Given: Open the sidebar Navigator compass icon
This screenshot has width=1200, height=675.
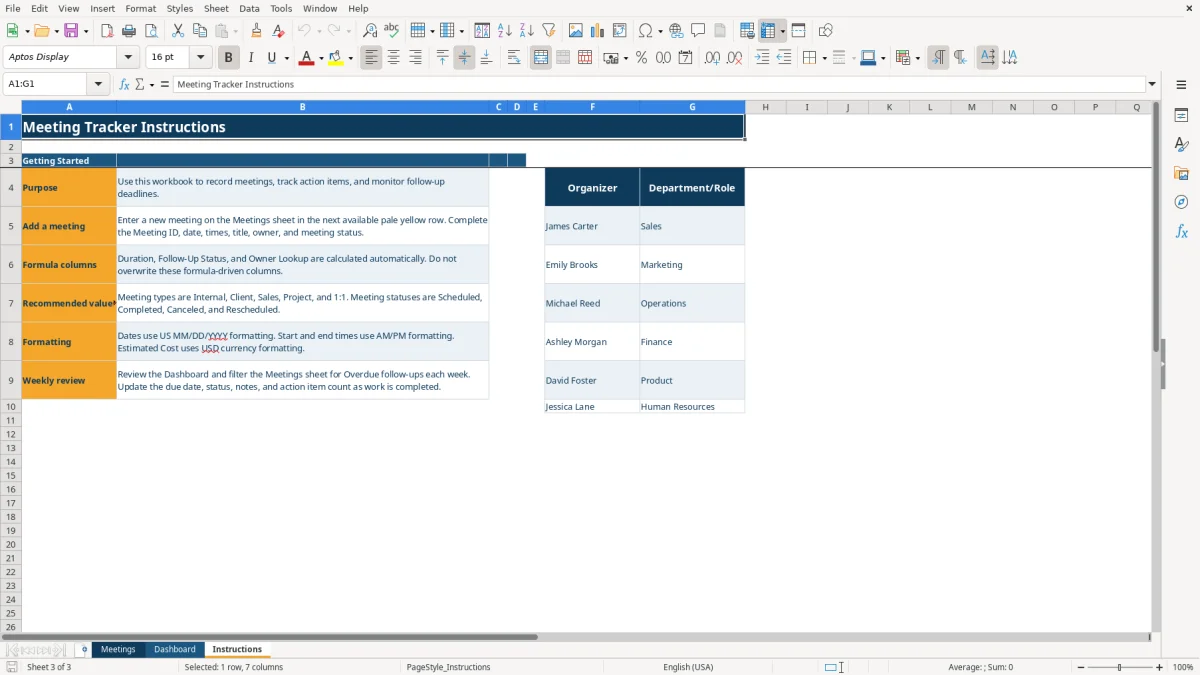Looking at the screenshot, I should click(1181, 202).
